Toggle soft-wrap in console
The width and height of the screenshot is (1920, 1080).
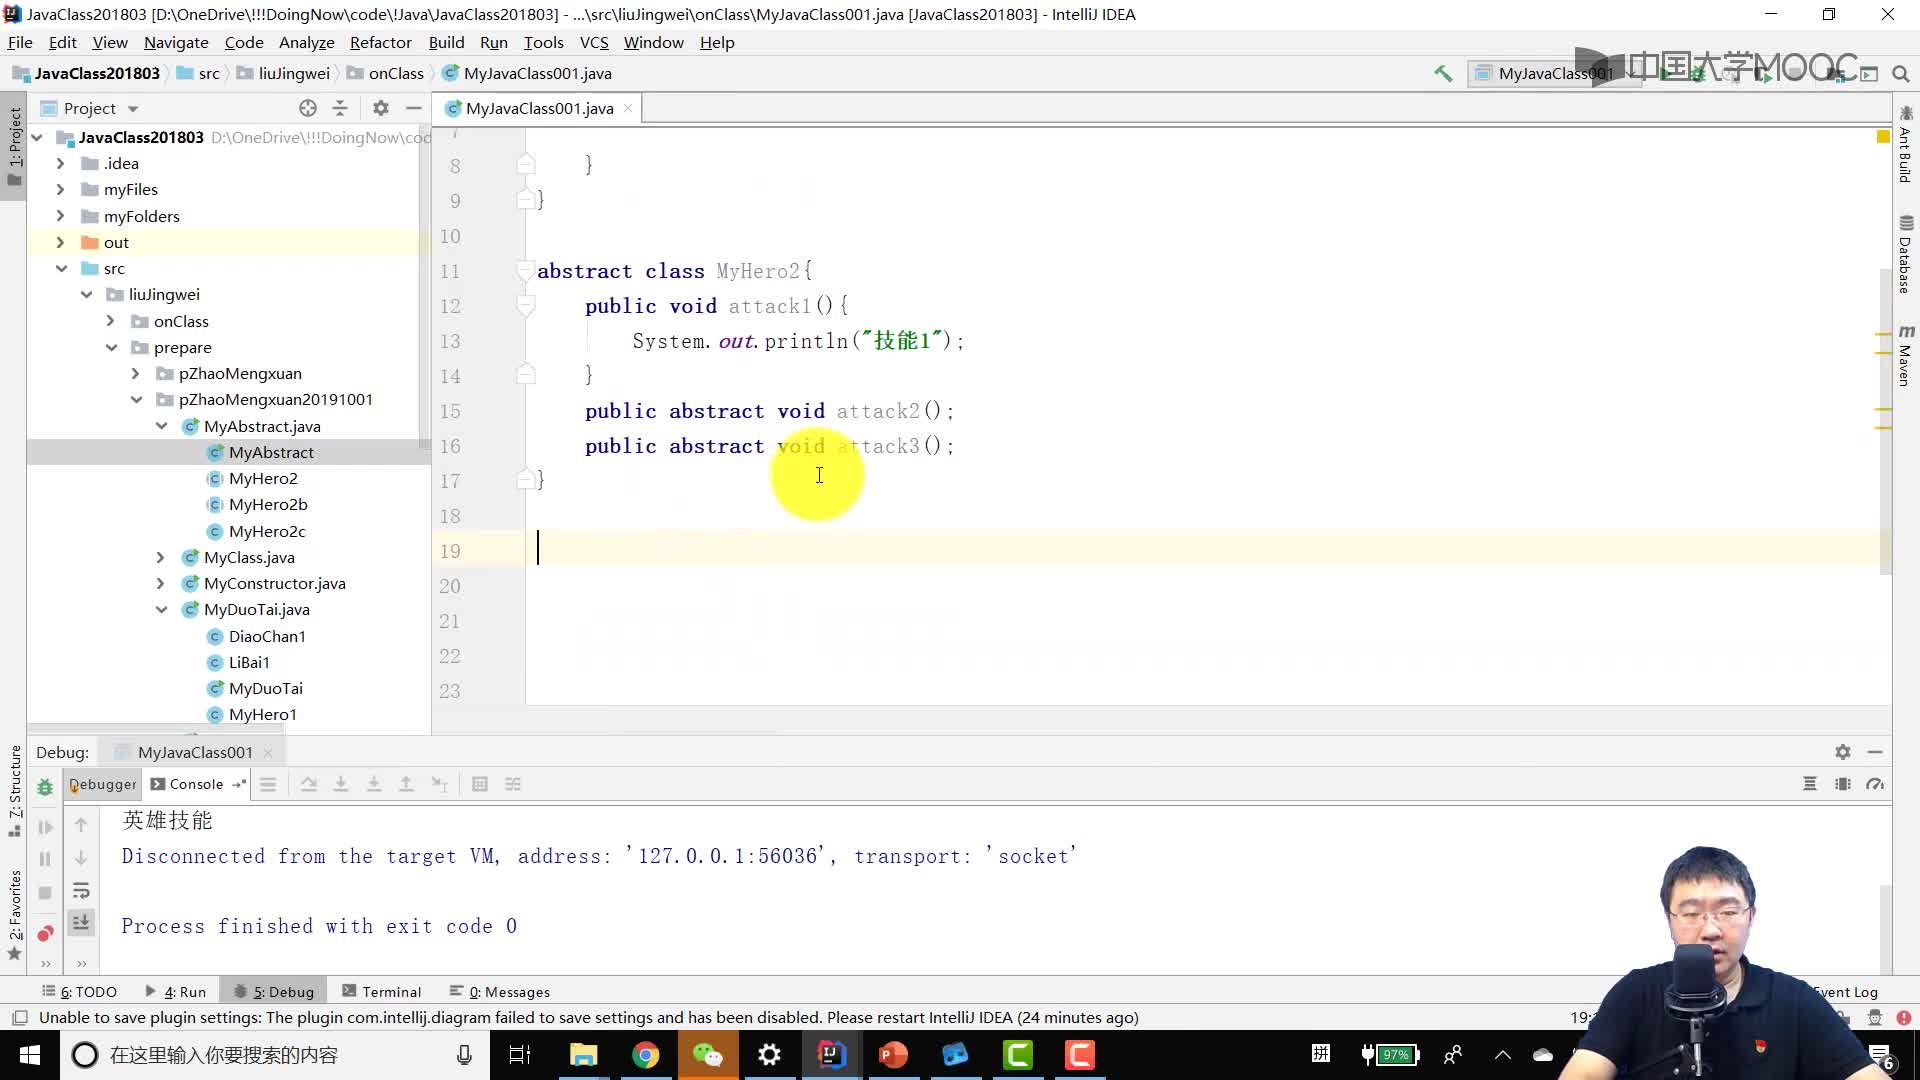81,891
